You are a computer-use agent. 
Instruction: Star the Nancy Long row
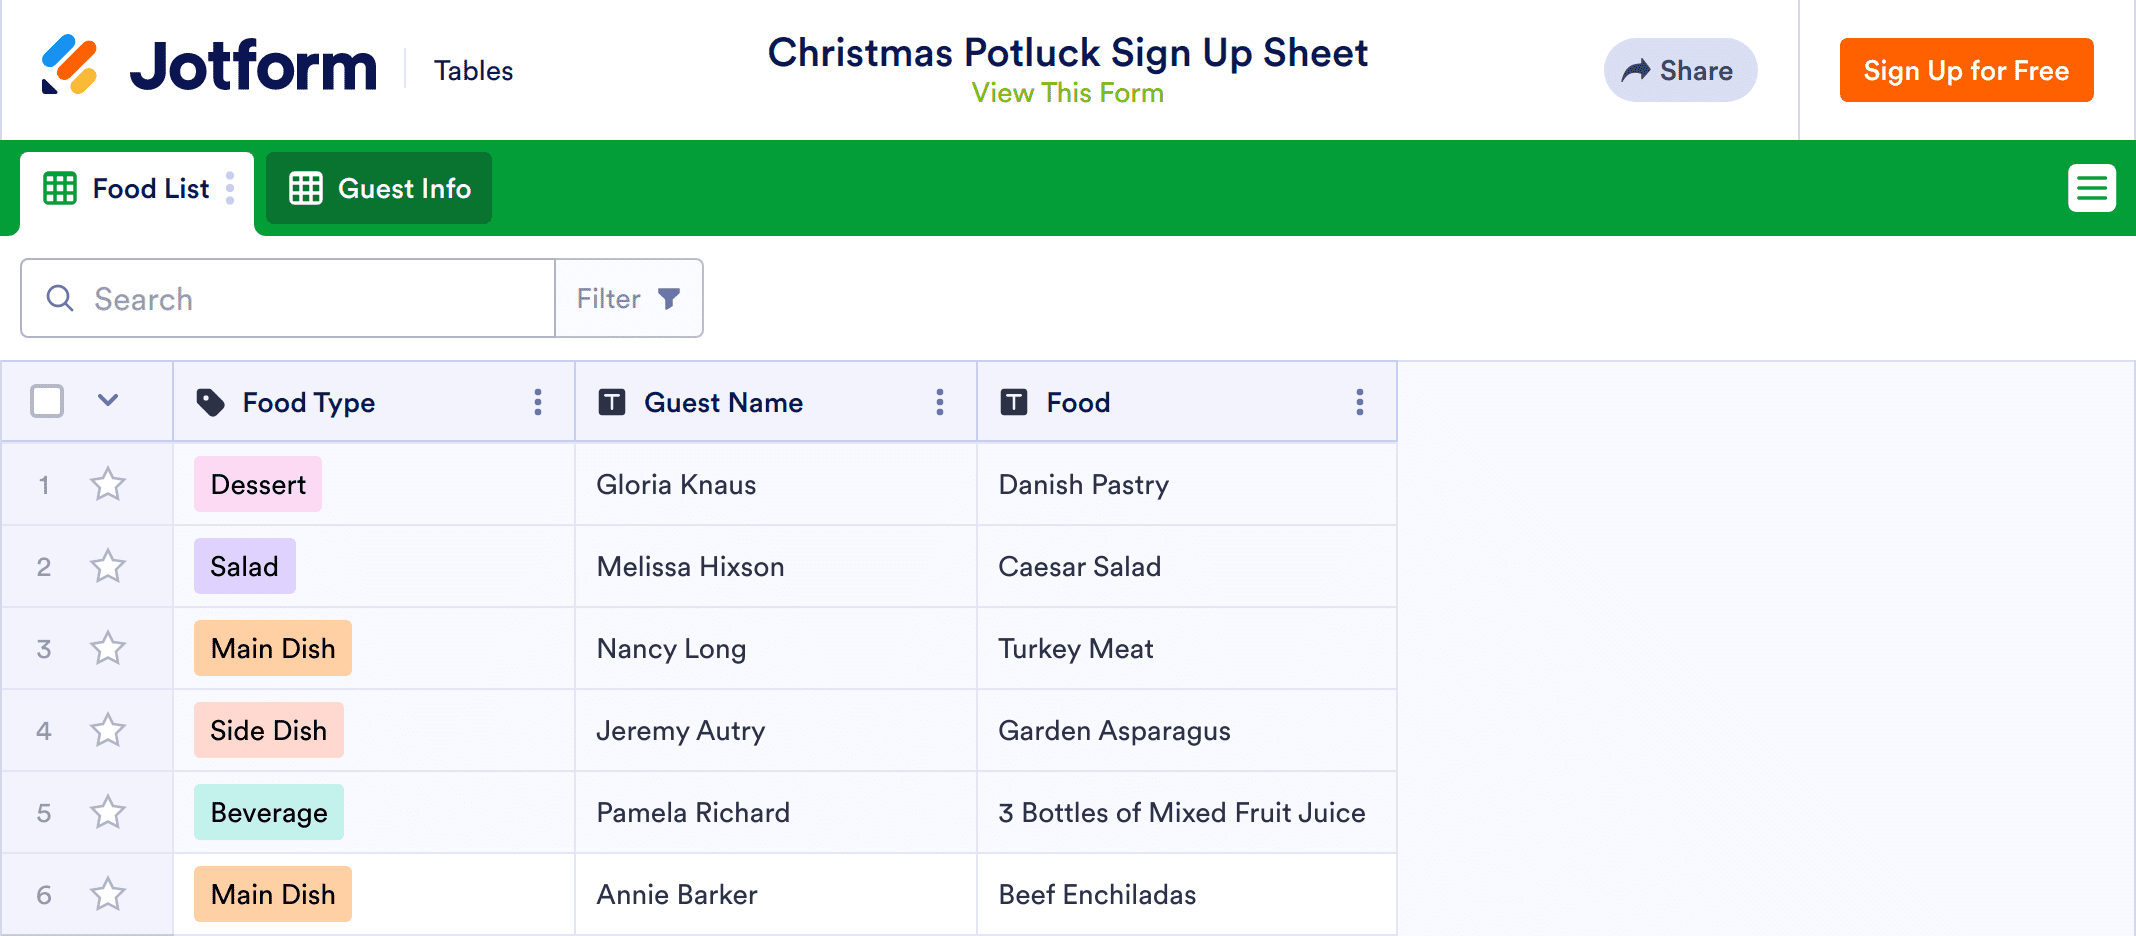click(108, 649)
